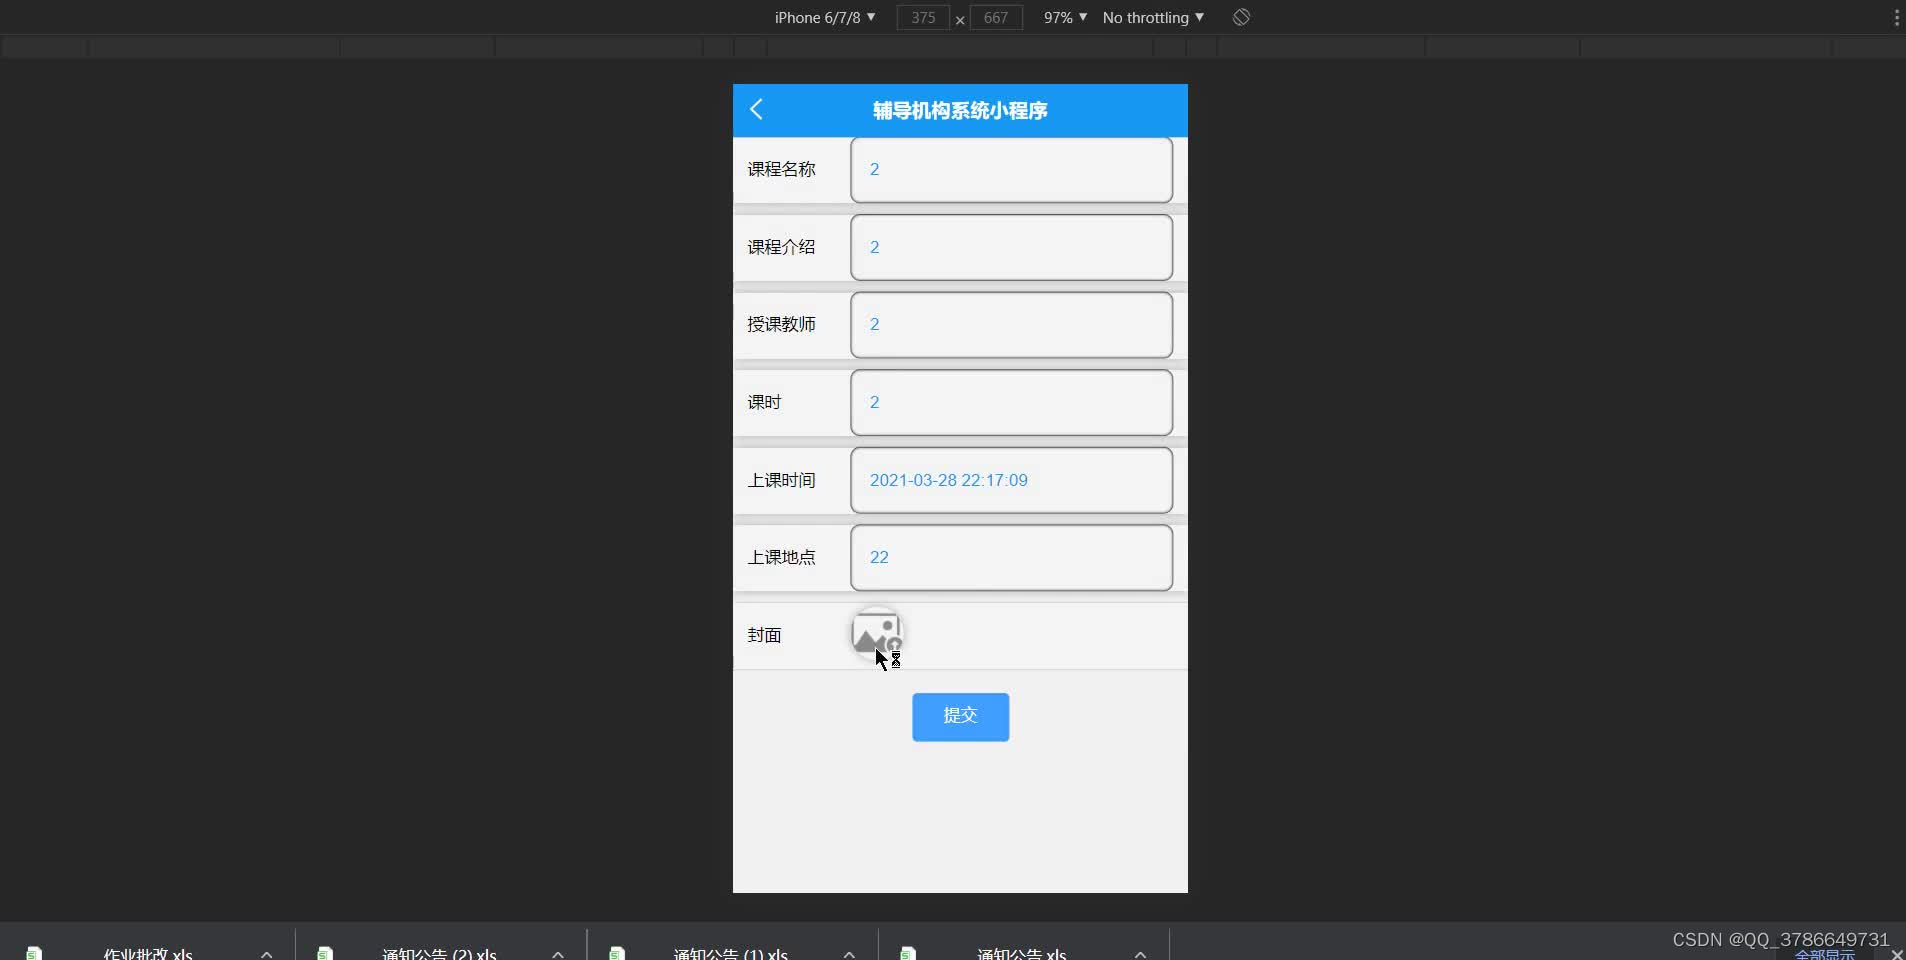Open the device selector iPhone 6/7/8

825,17
